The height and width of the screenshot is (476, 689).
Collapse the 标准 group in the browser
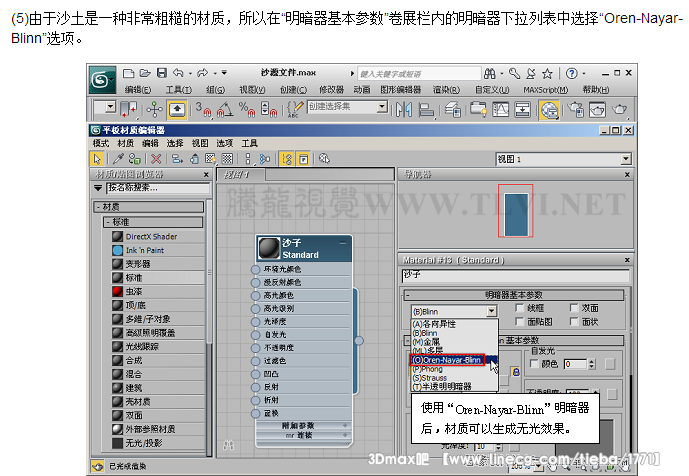[108, 222]
